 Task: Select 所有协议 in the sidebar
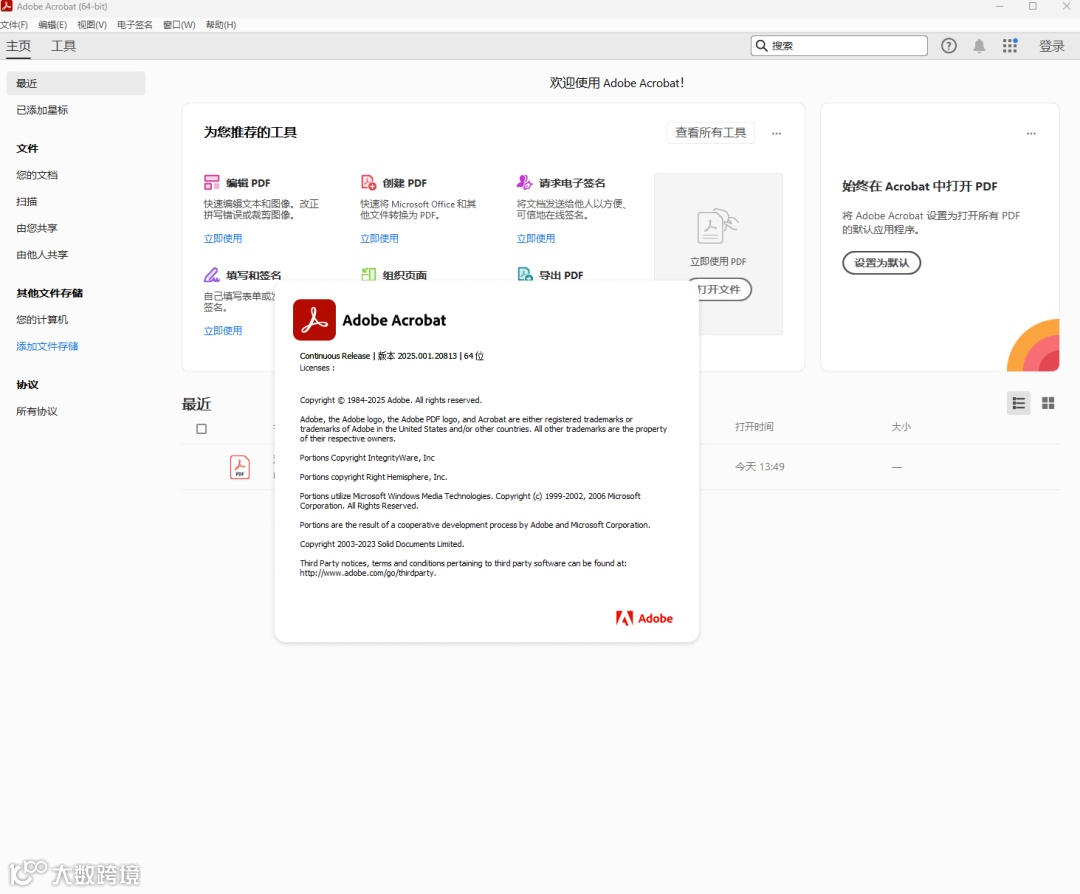(x=37, y=412)
